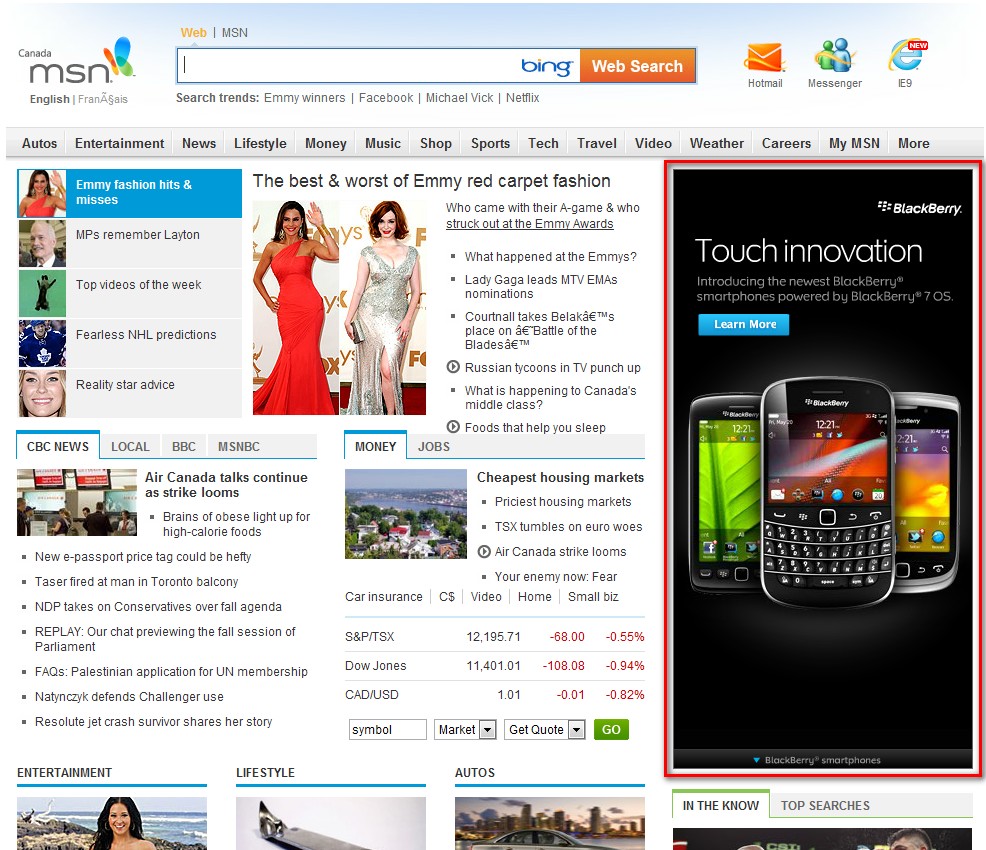Open the Netflix search trend
The width and height of the screenshot is (986, 850).
pyautogui.click(x=523, y=97)
